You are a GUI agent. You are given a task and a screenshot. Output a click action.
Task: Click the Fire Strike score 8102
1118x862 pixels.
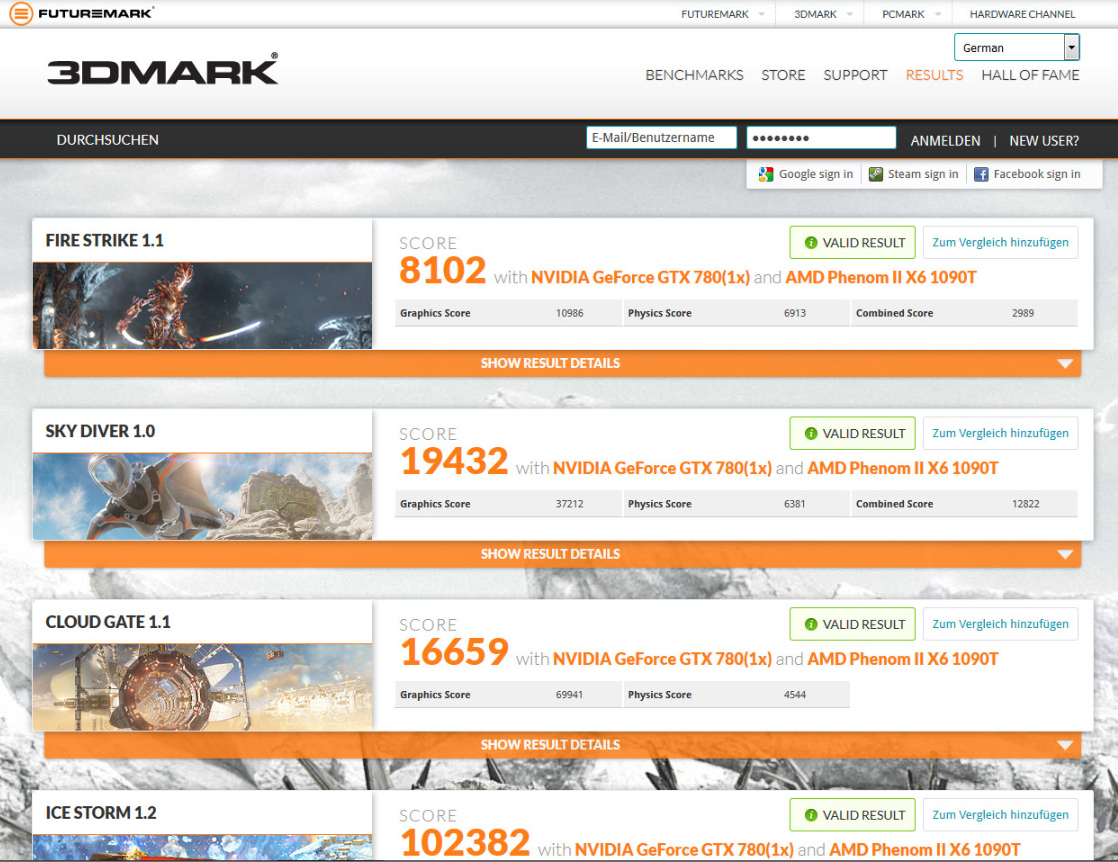[x=442, y=271]
